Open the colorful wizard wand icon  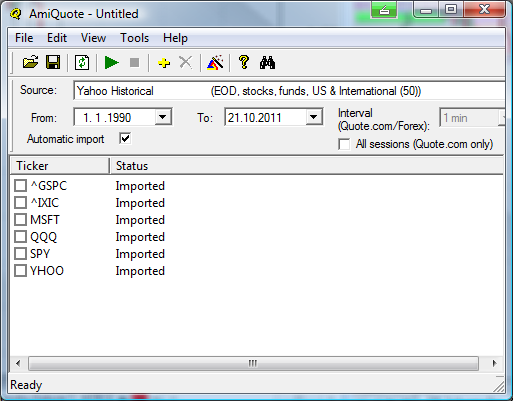pos(215,62)
